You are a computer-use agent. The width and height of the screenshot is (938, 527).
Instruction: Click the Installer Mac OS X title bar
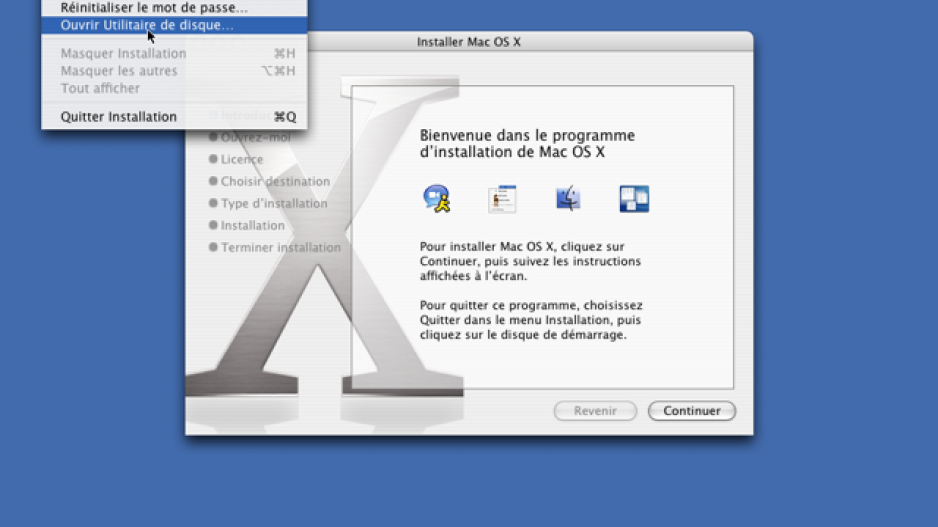(x=469, y=42)
